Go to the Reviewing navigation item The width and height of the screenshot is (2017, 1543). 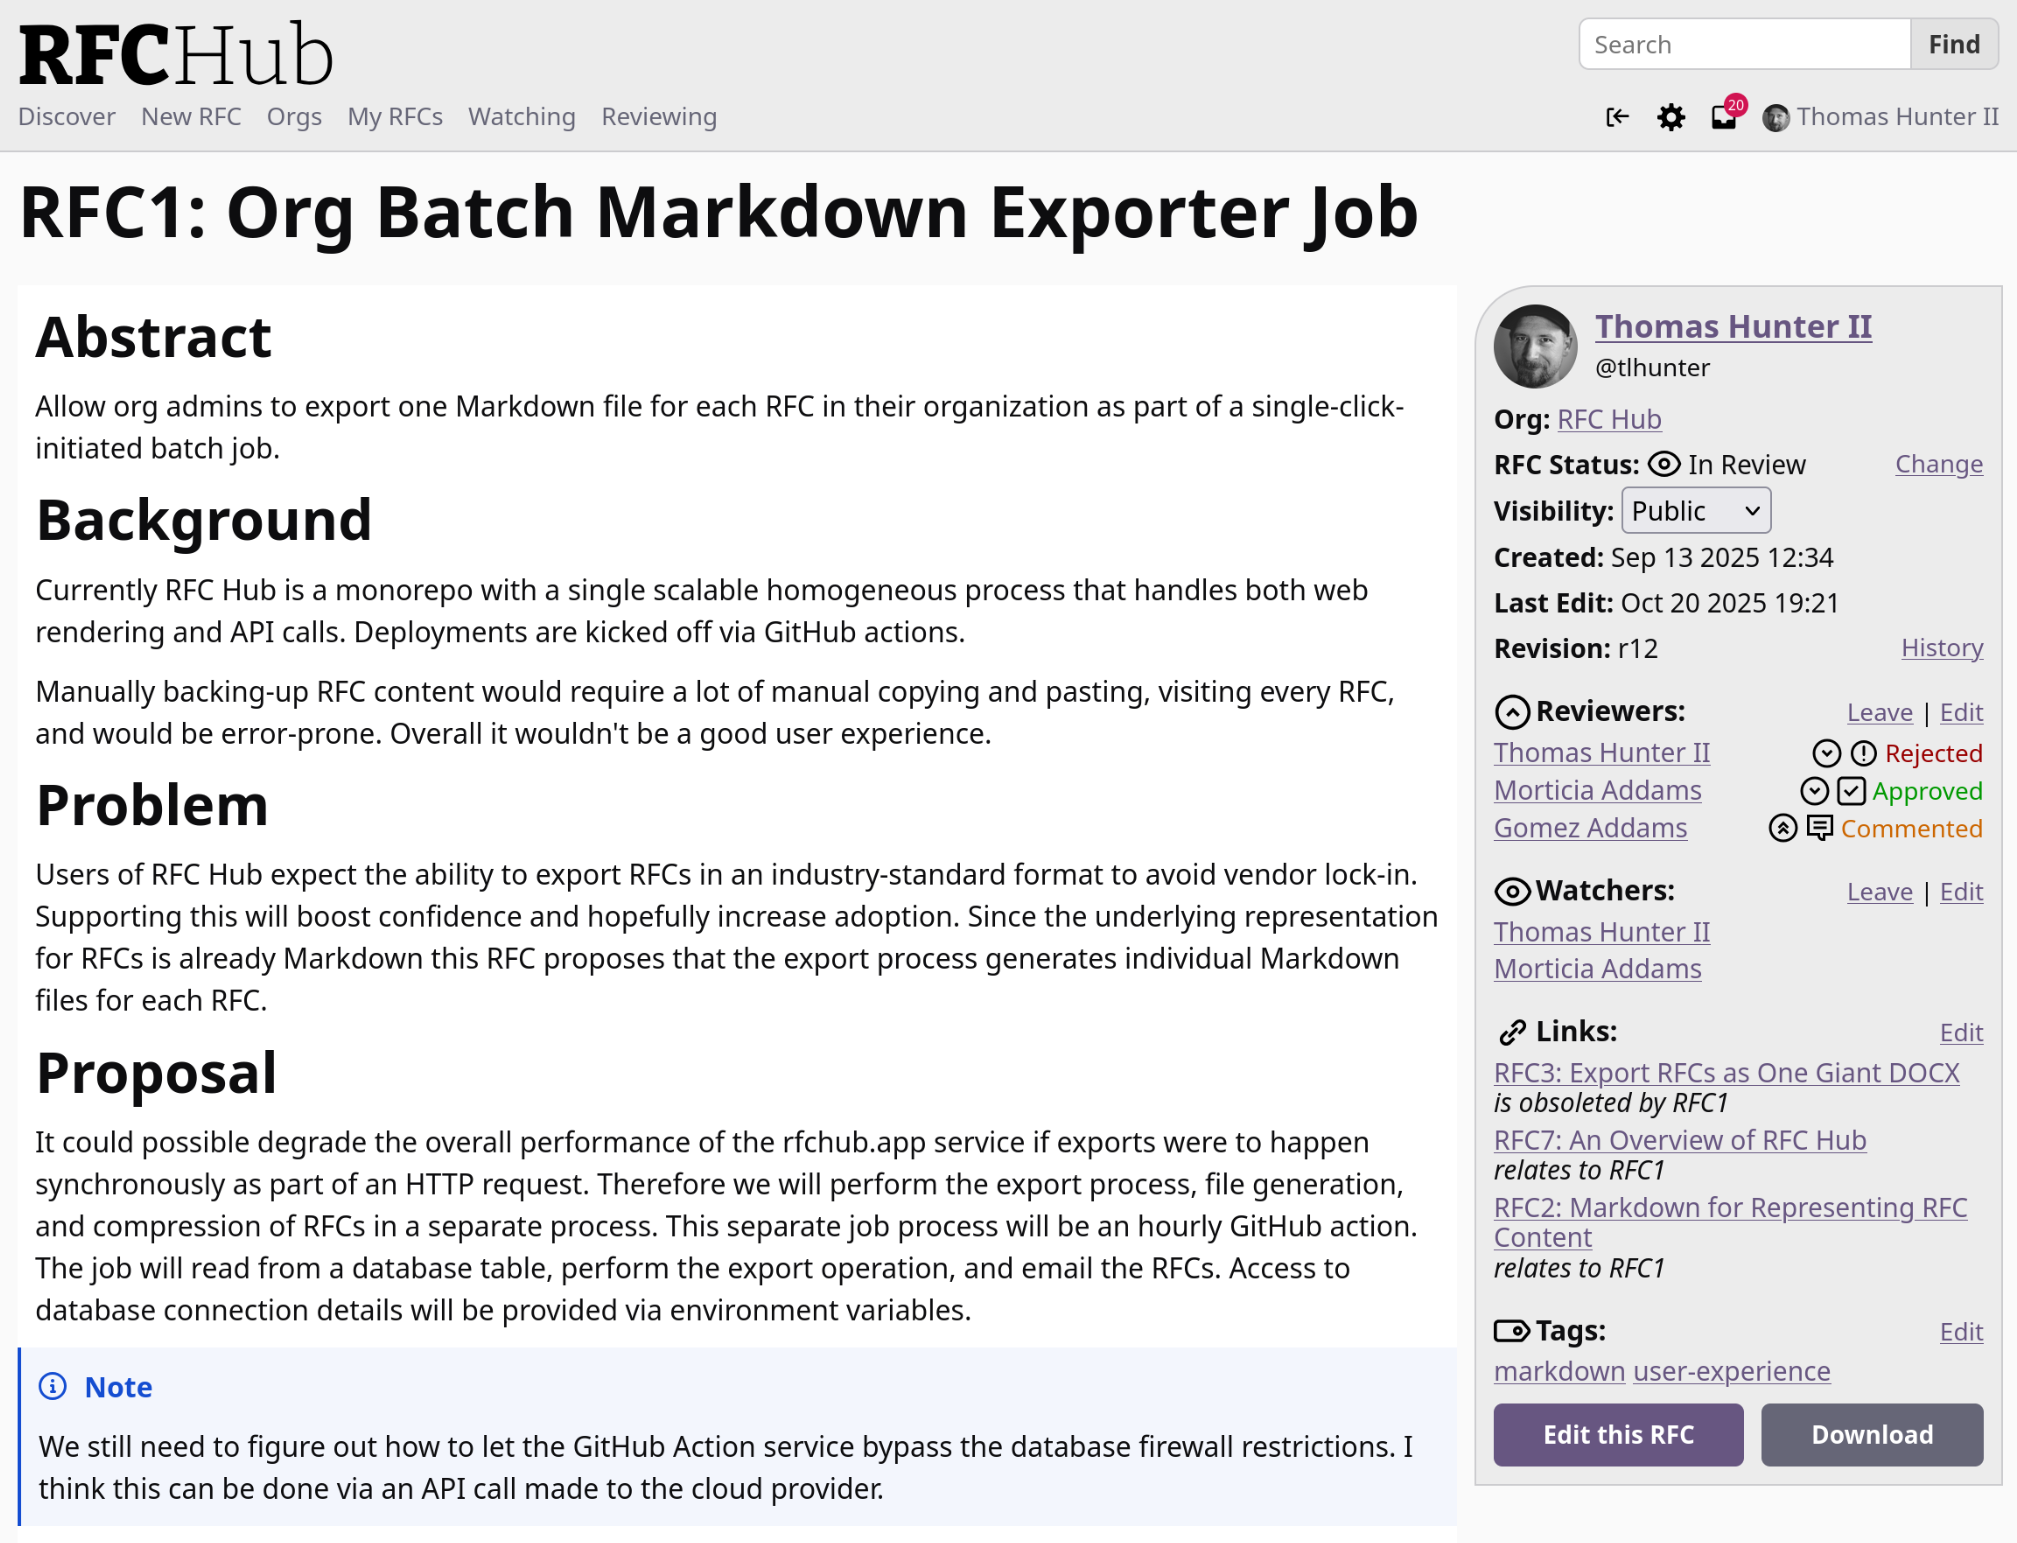point(659,117)
